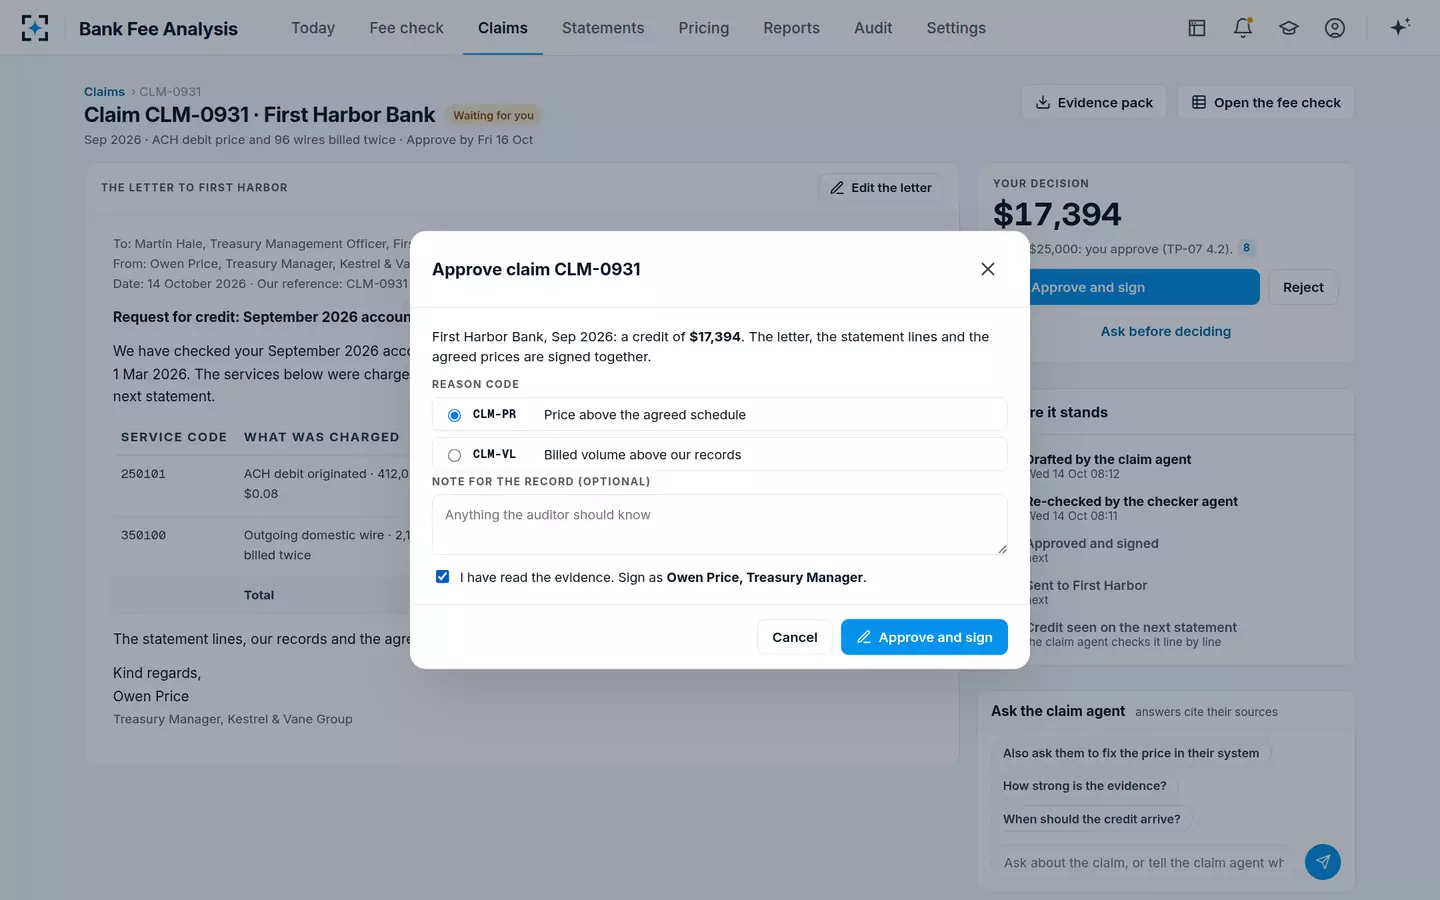Click service code 350100 in the letter
Screen dimensions: 1440x900
(x=143, y=535)
